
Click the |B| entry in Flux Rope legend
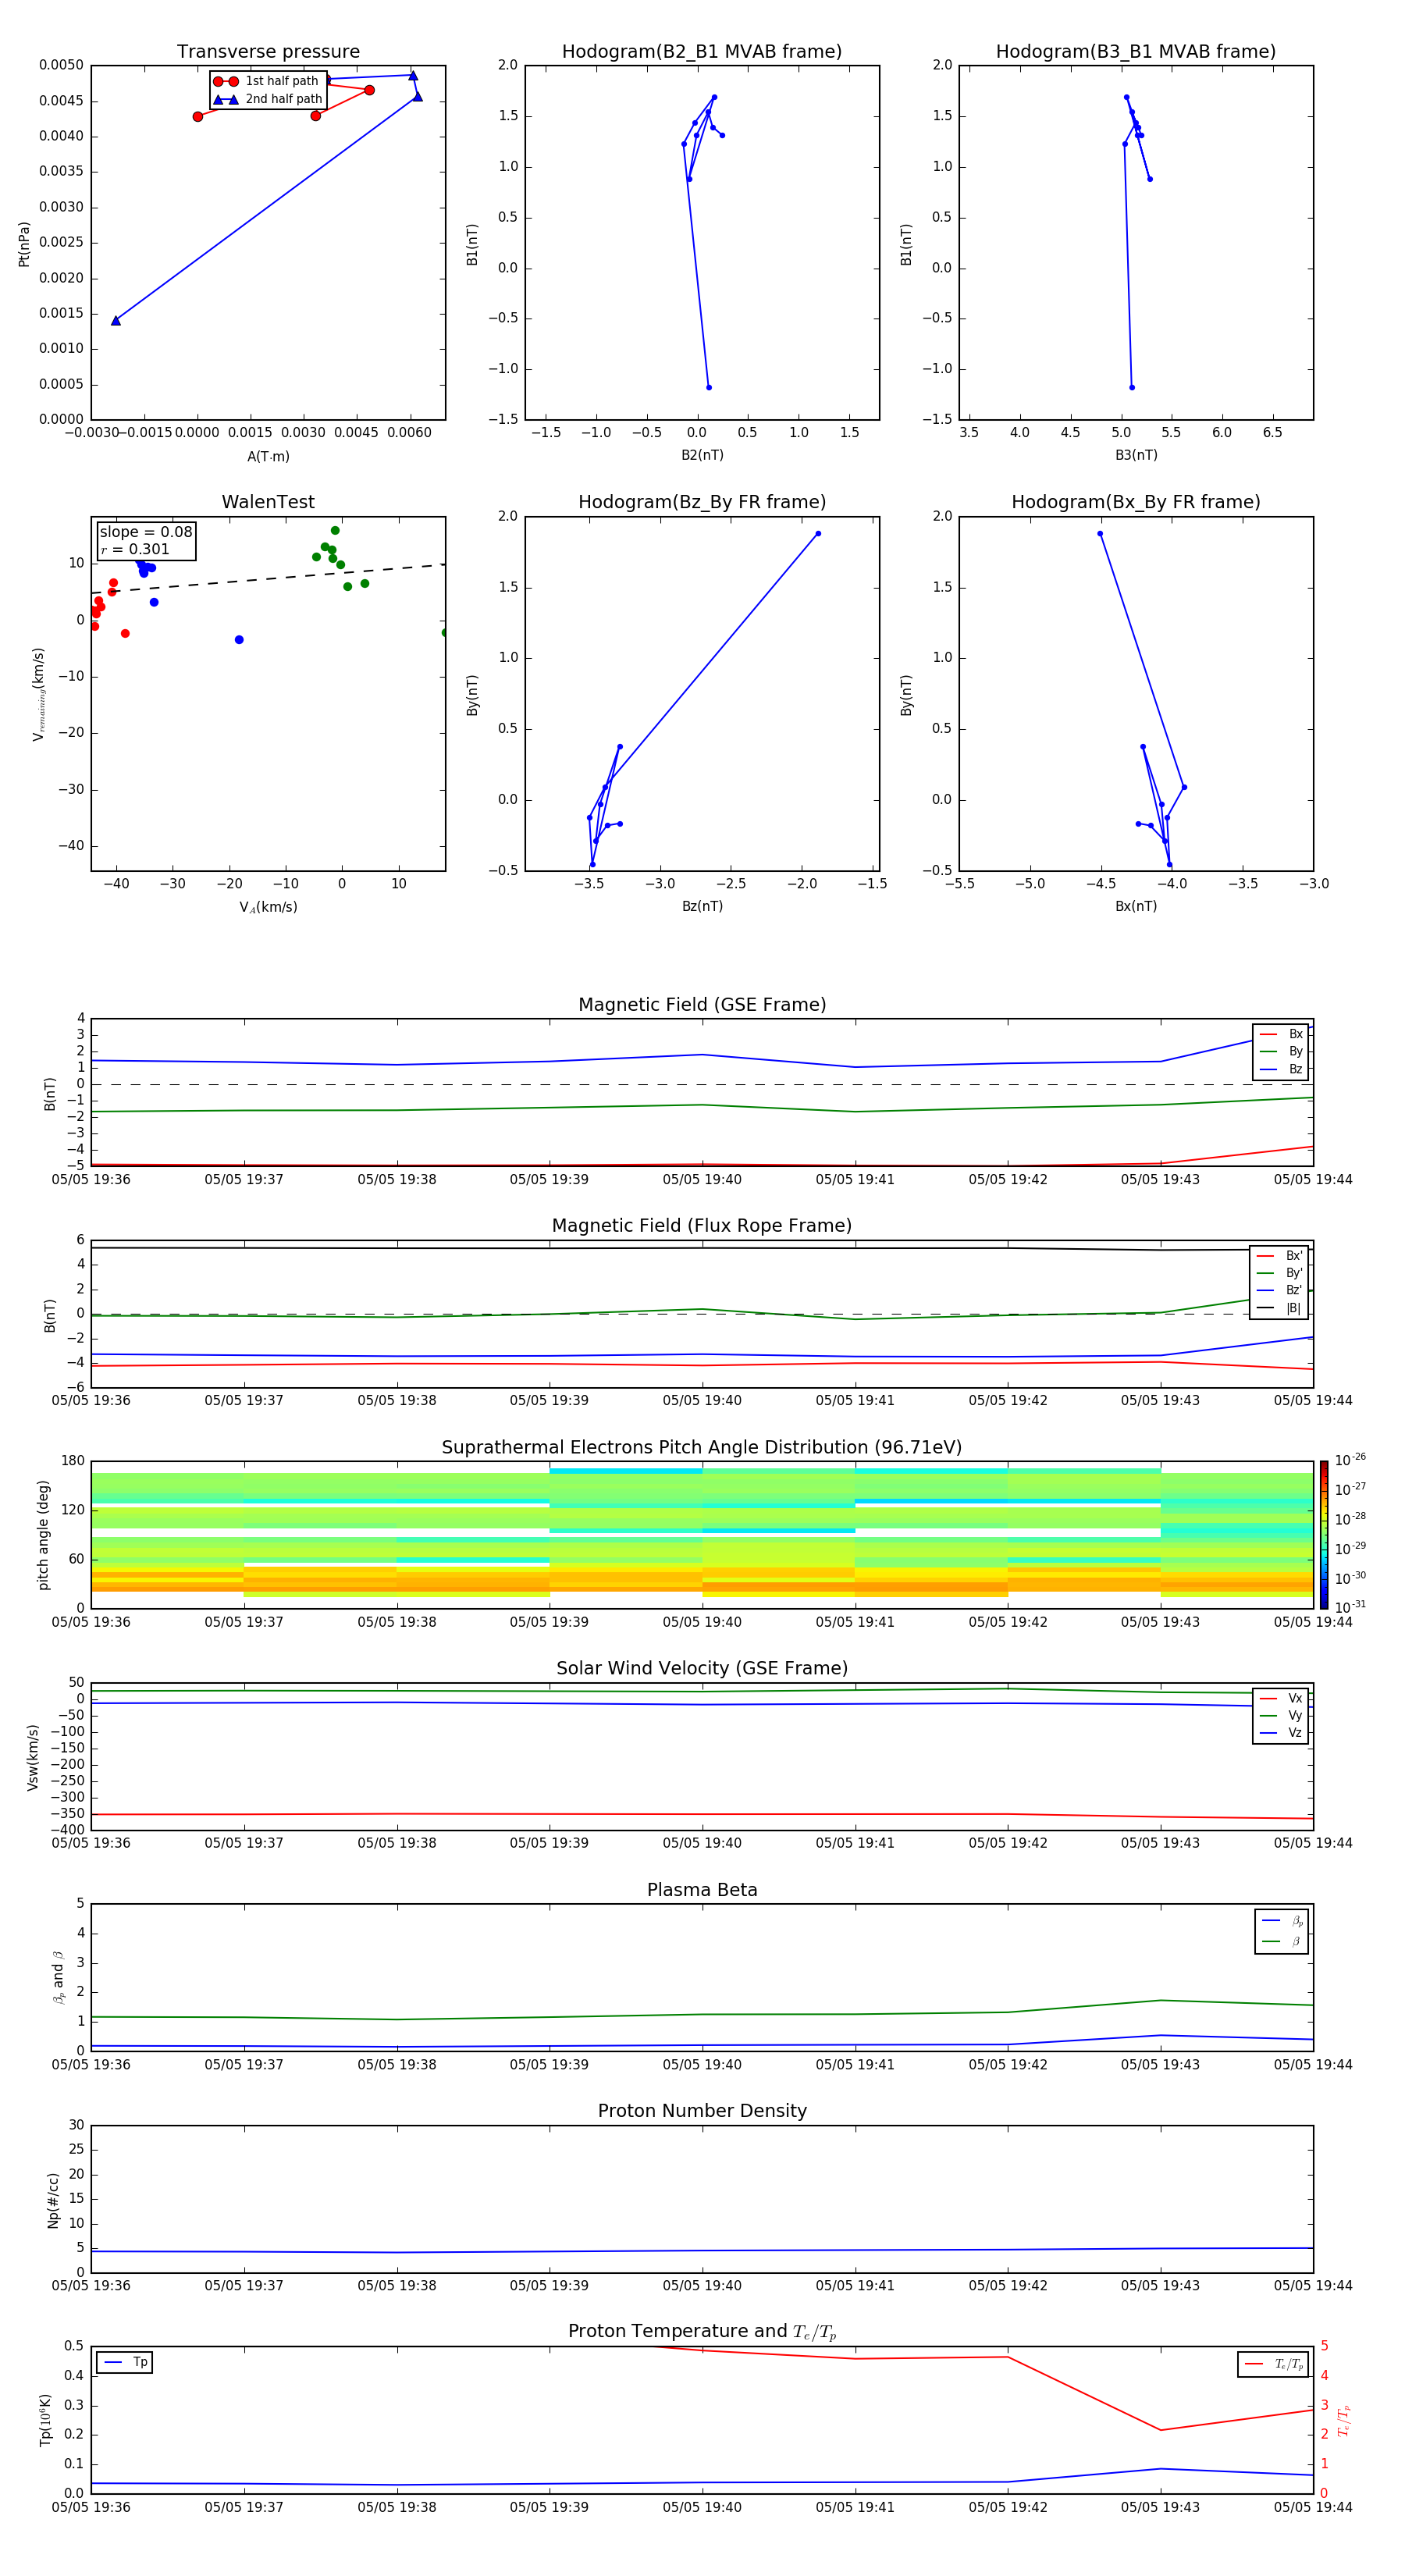click(1280, 1308)
